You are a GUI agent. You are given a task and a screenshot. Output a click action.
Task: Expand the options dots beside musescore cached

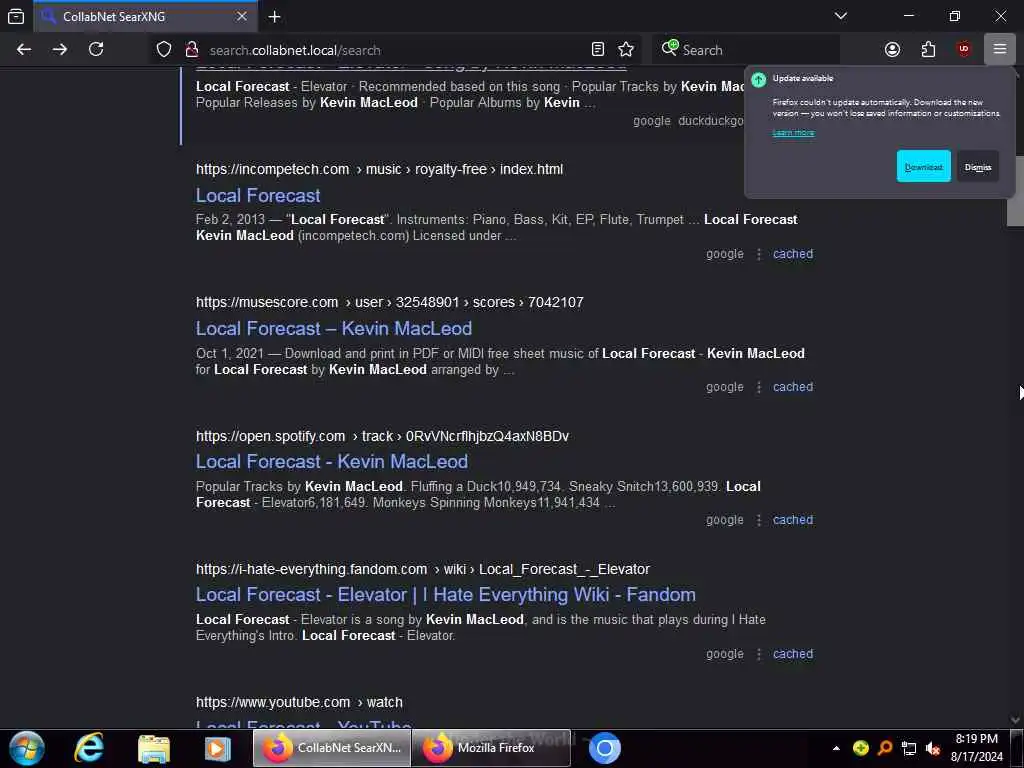tap(758, 387)
